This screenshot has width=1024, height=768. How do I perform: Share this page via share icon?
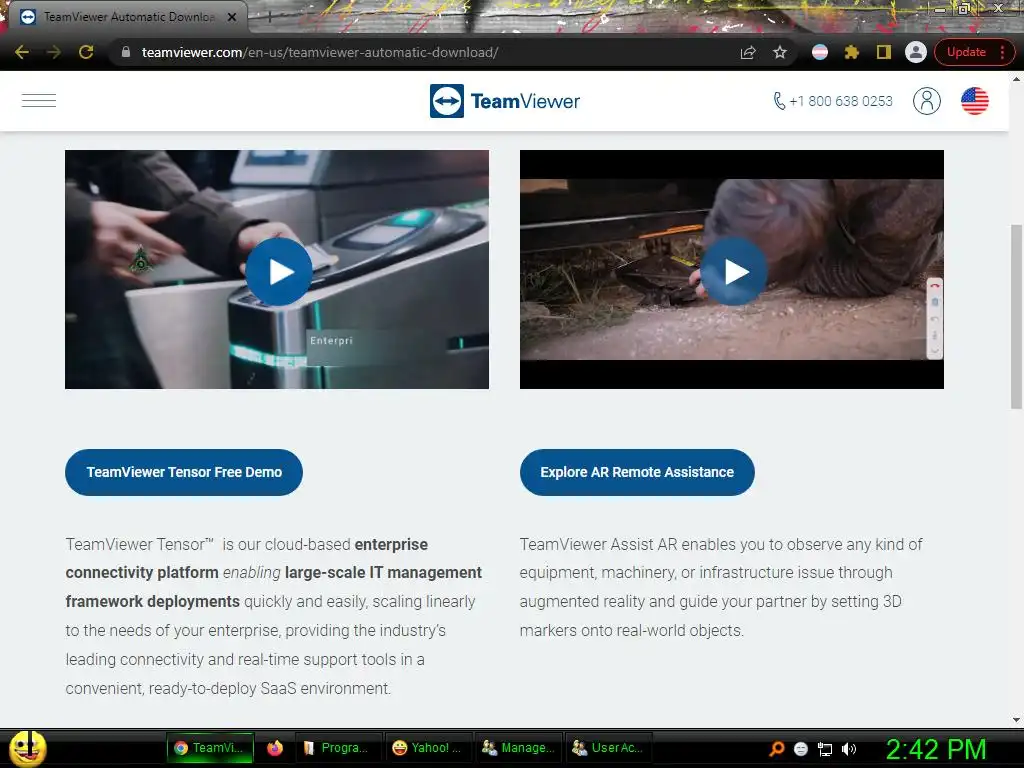click(748, 52)
